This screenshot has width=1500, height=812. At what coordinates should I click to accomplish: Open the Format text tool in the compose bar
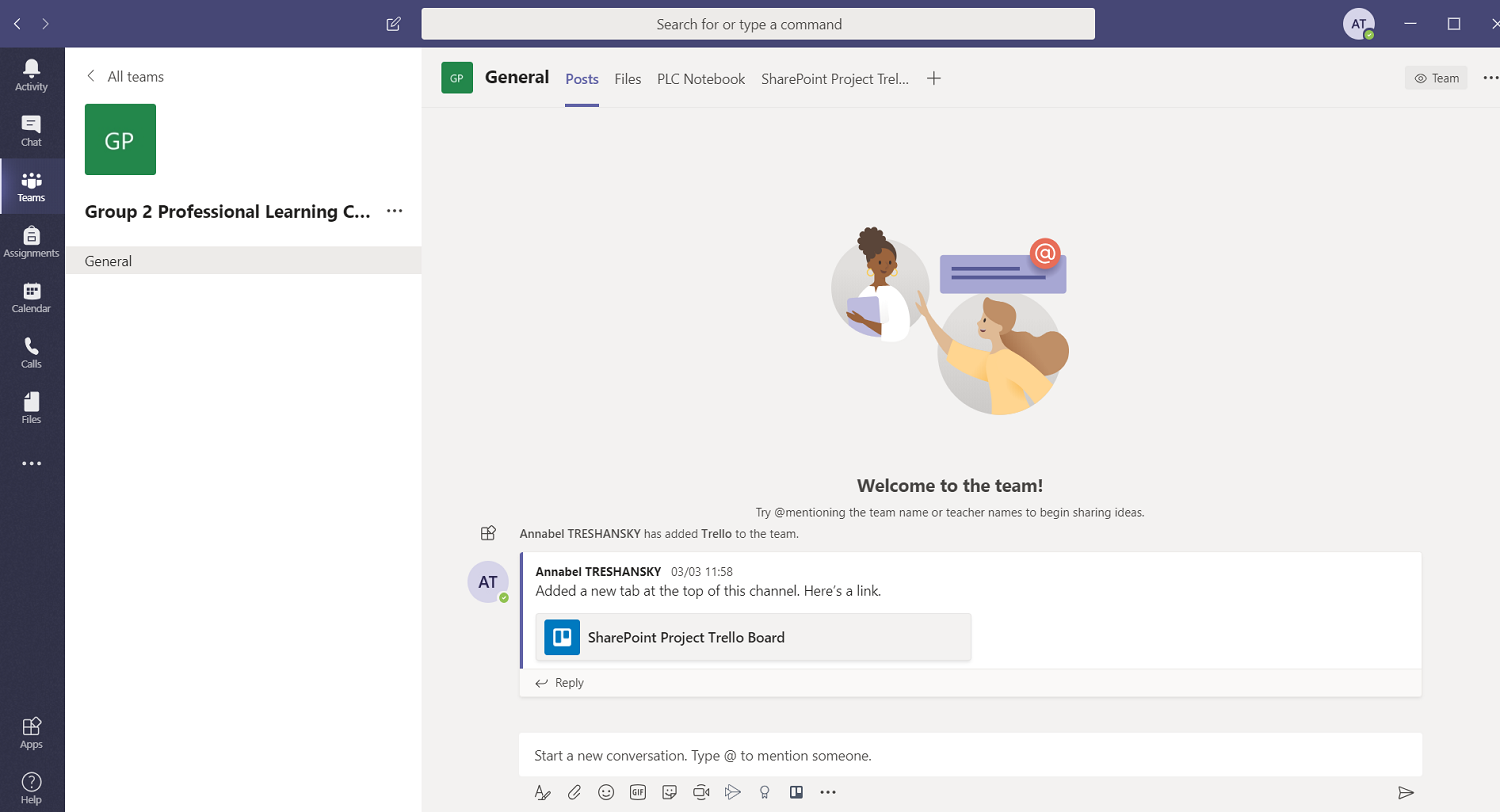(542, 792)
